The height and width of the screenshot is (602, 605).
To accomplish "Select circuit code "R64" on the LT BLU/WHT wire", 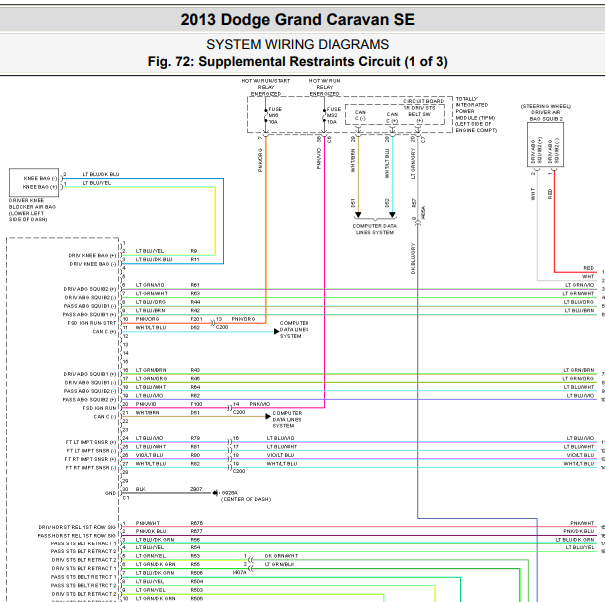I will tap(195, 387).
